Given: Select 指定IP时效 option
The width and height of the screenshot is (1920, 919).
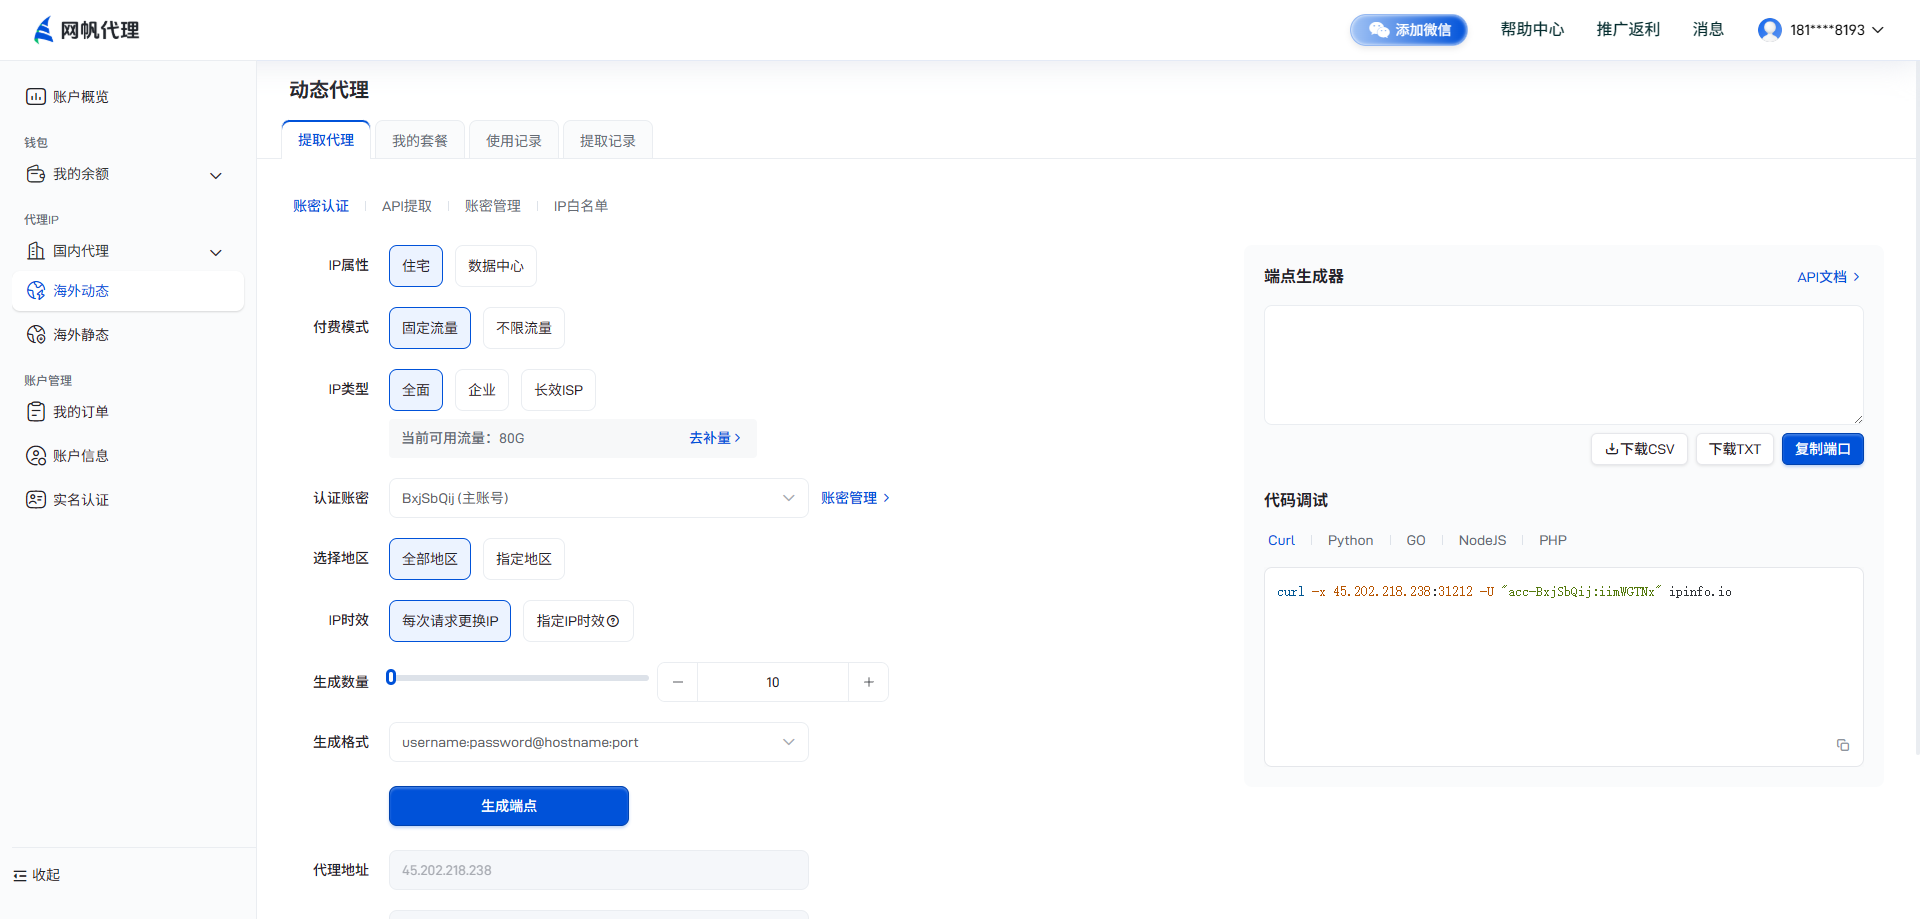Looking at the screenshot, I should pos(578,621).
